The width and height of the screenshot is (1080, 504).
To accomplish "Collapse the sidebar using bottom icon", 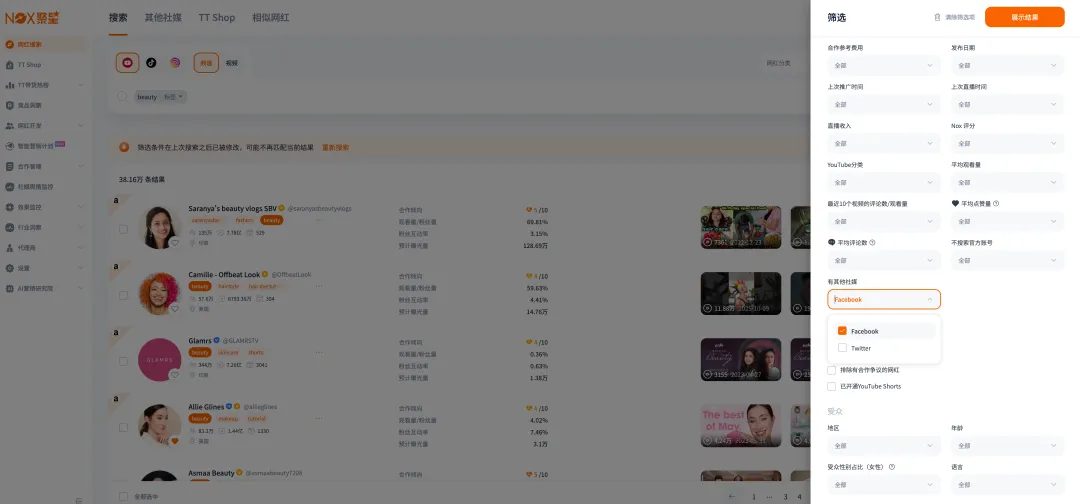I will [x=78, y=499].
